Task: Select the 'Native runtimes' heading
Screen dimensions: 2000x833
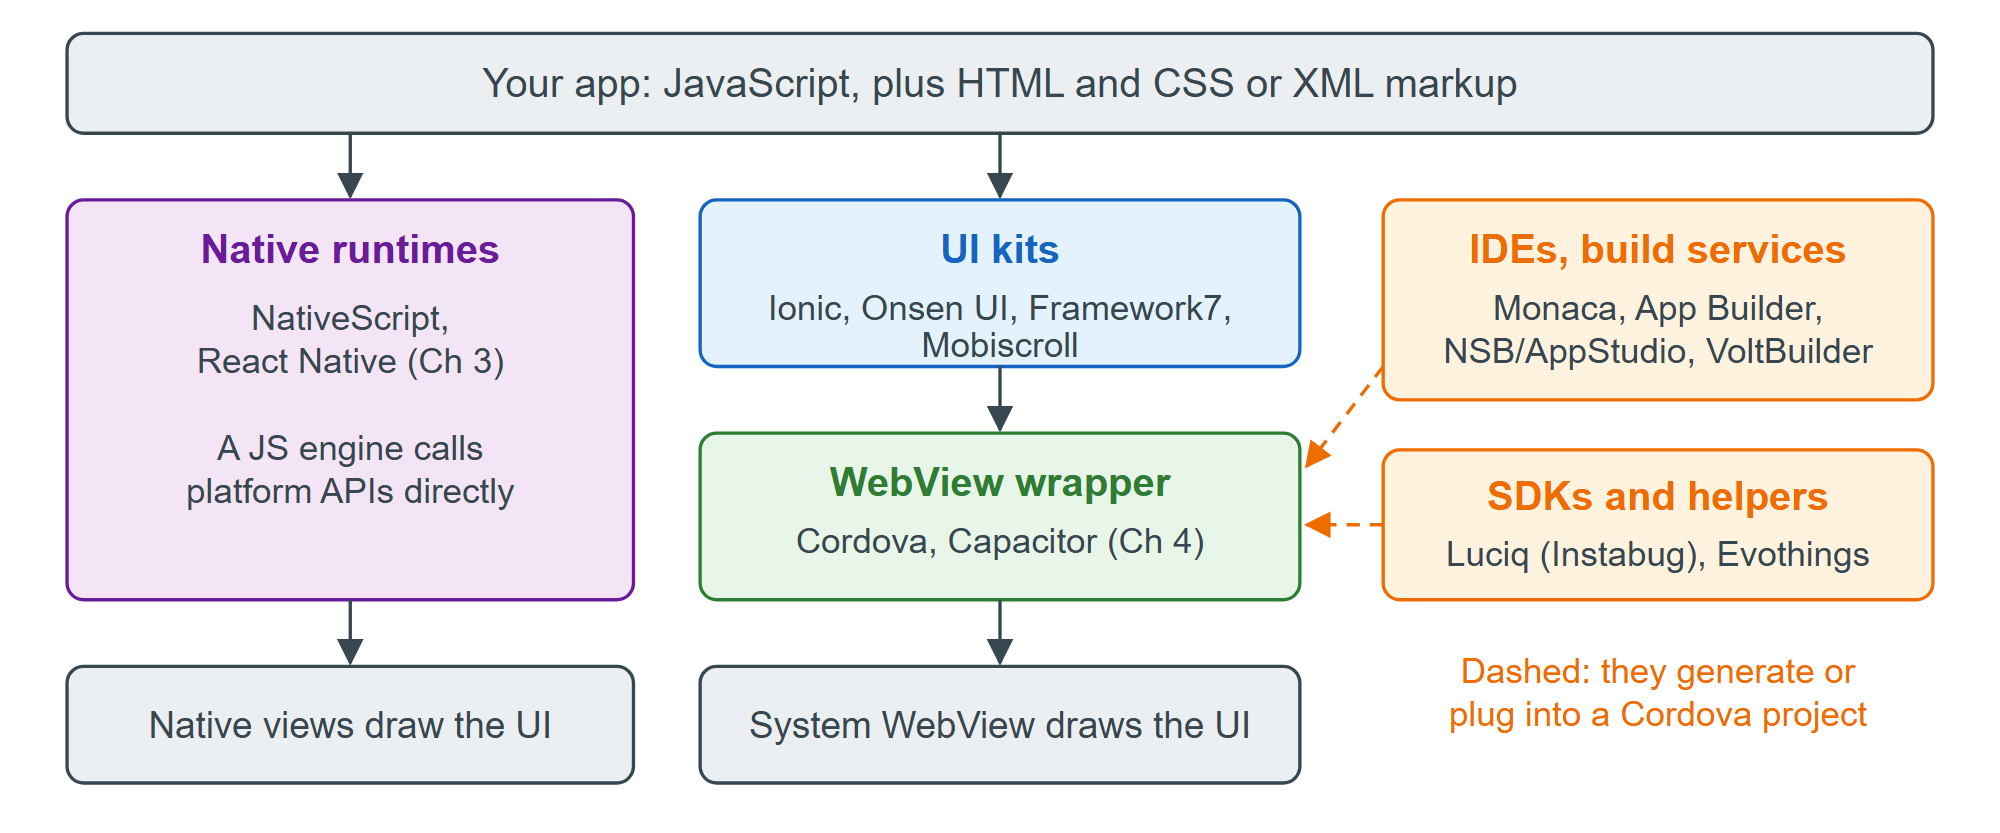Action: [x=350, y=250]
